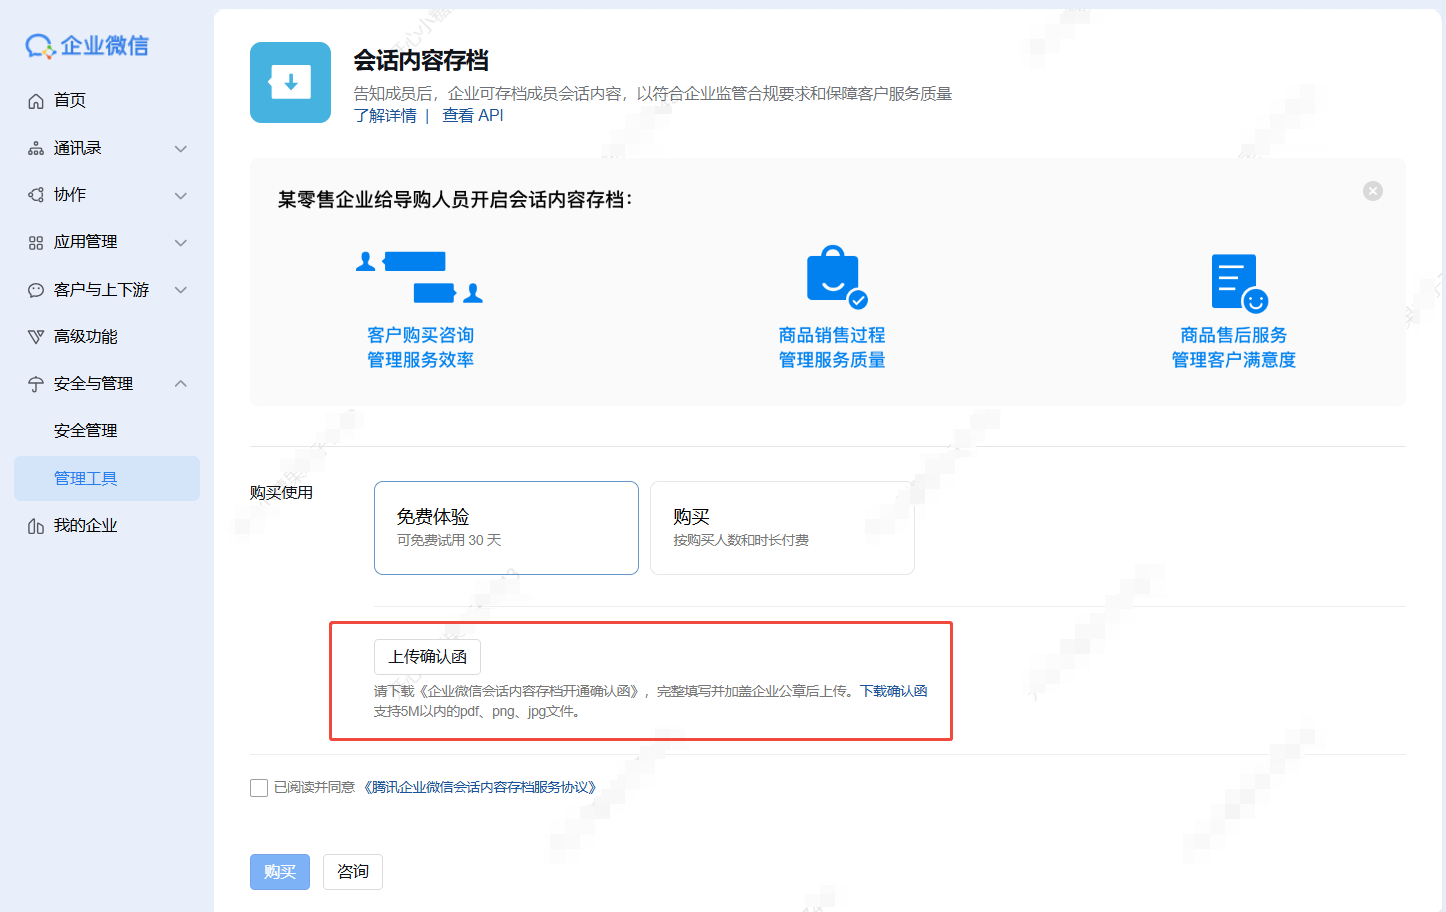Click the 查看 API link
The height and width of the screenshot is (912, 1446).
pyautogui.click(x=473, y=116)
